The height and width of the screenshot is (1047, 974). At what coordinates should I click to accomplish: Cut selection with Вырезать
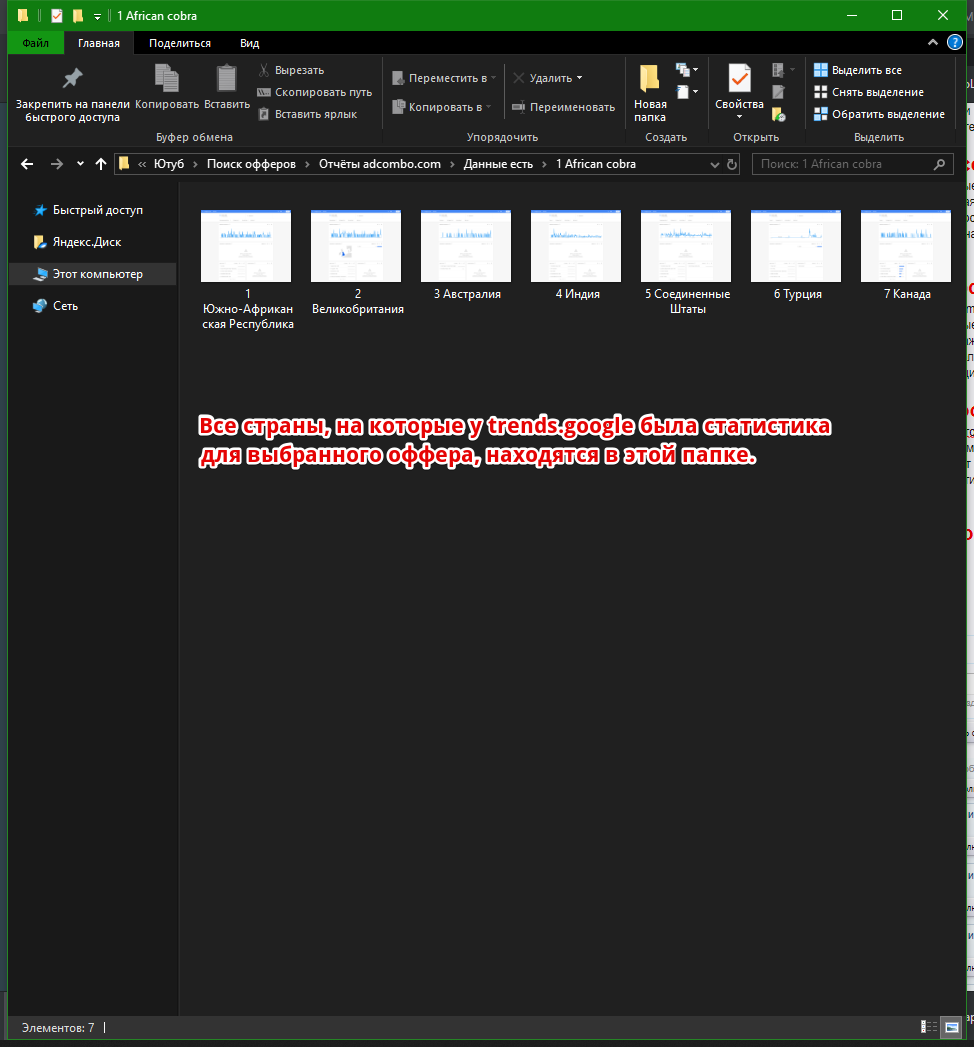click(x=292, y=70)
